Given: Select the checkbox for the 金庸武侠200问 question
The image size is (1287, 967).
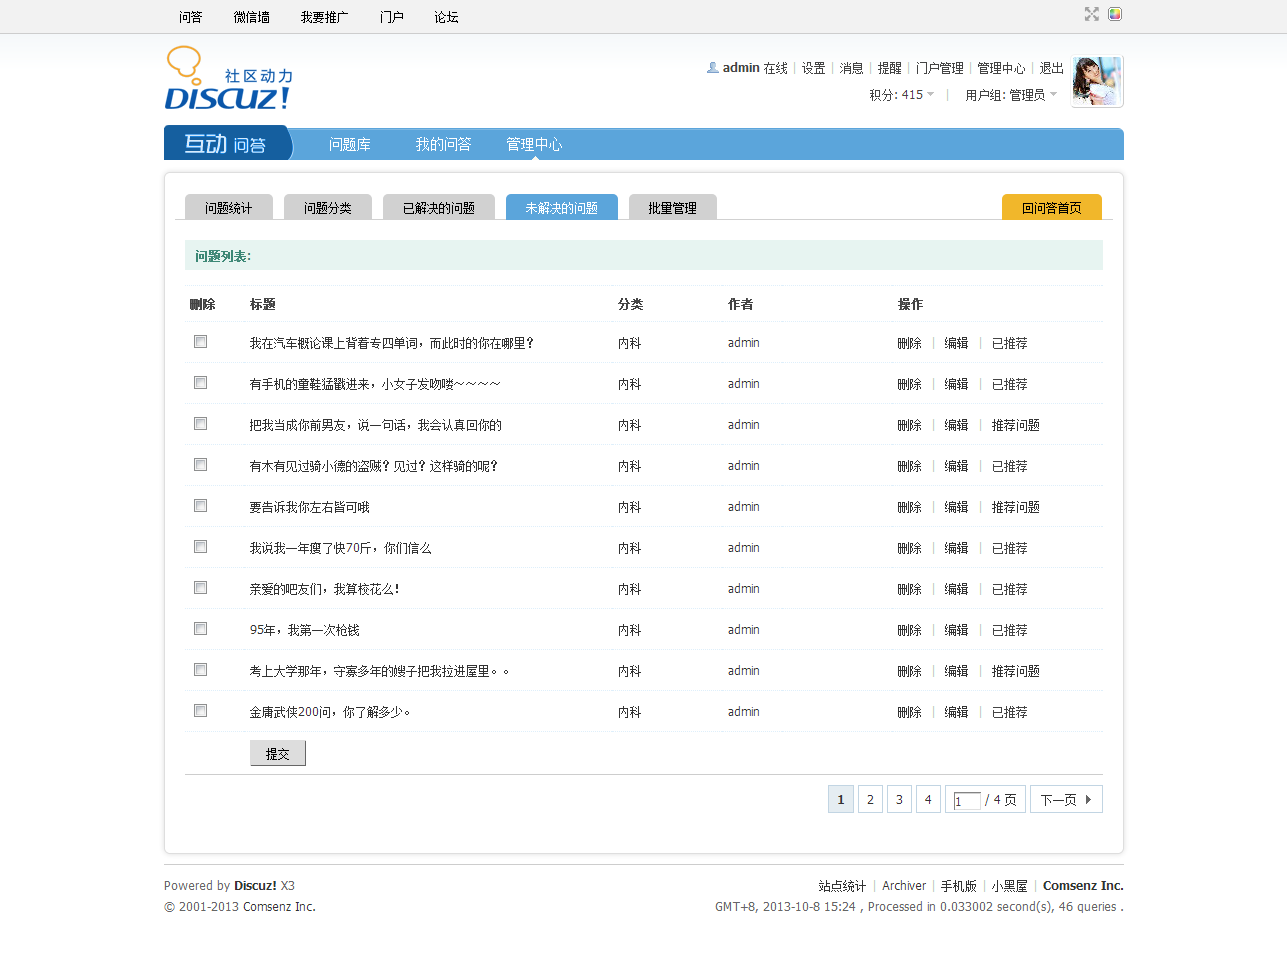Looking at the screenshot, I should (201, 711).
